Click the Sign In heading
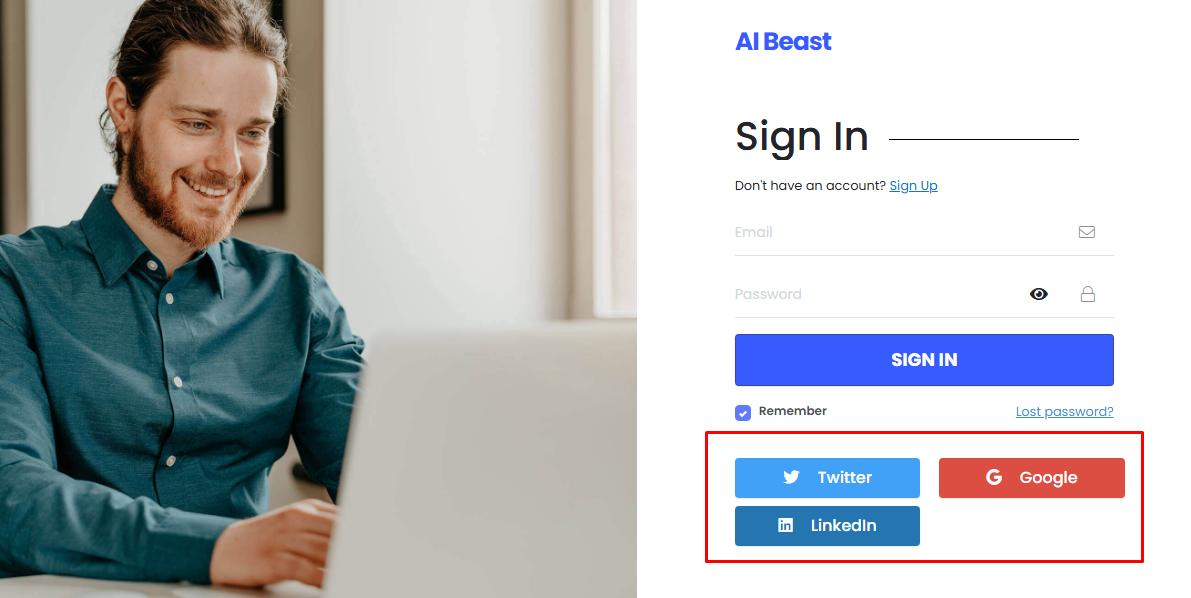This screenshot has height=598, width=1191. pos(802,137)
